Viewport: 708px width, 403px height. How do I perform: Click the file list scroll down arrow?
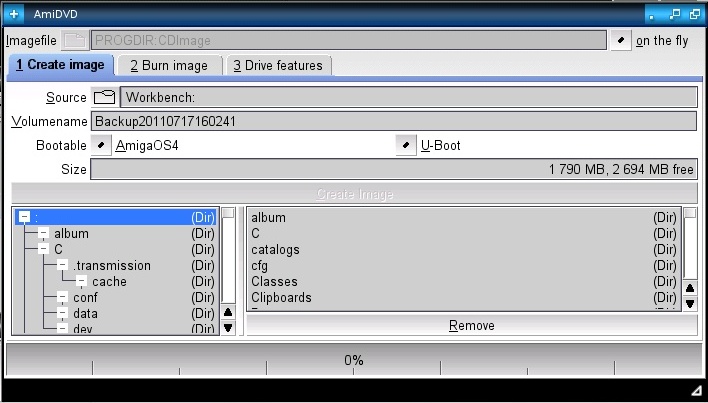click(x=690, y=303)
